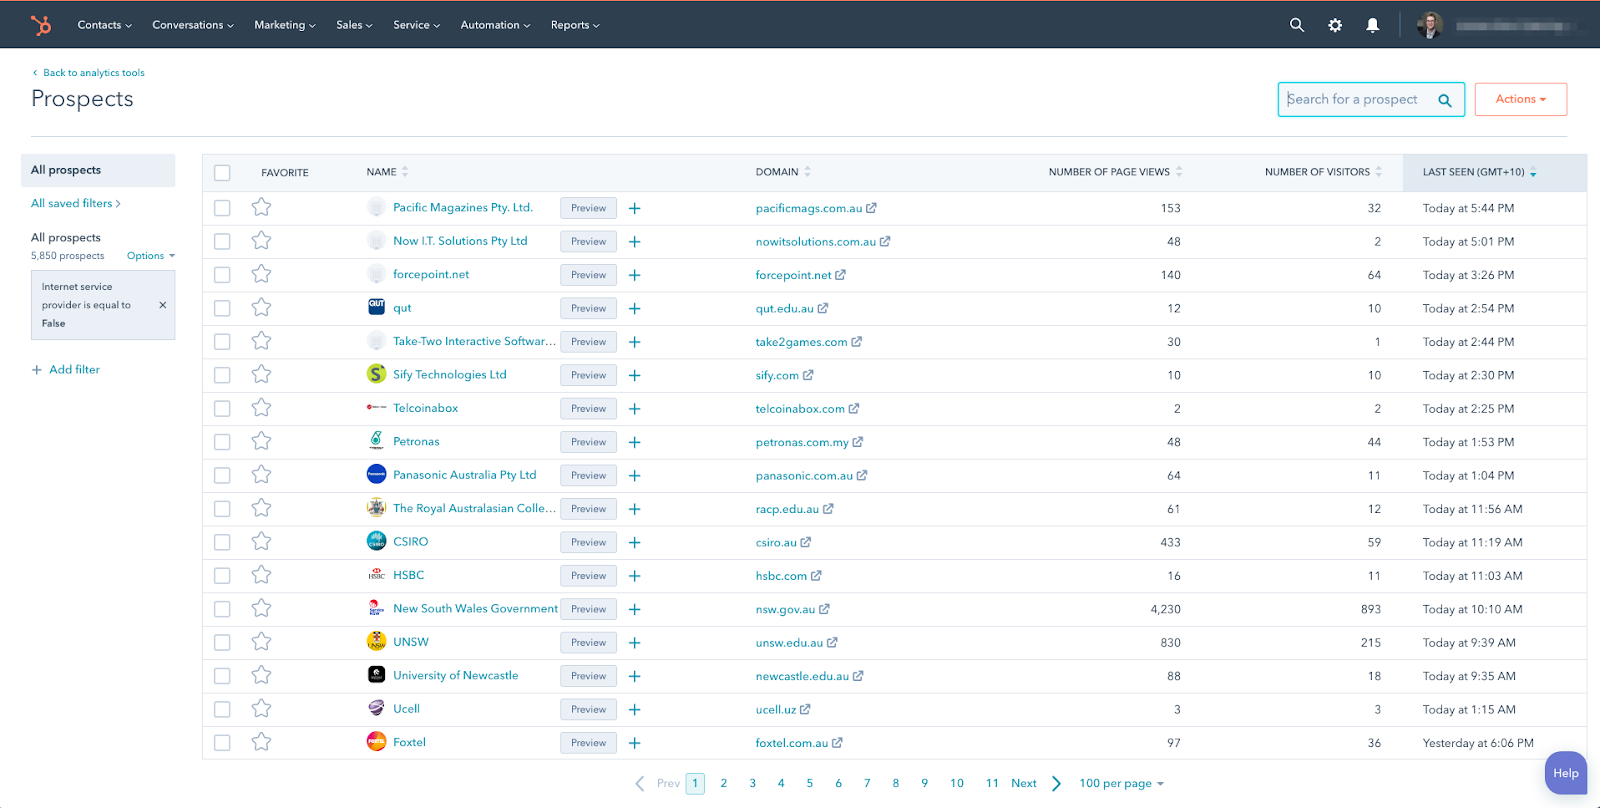Open external link icon for csiro.au

[x=806, y=542]
